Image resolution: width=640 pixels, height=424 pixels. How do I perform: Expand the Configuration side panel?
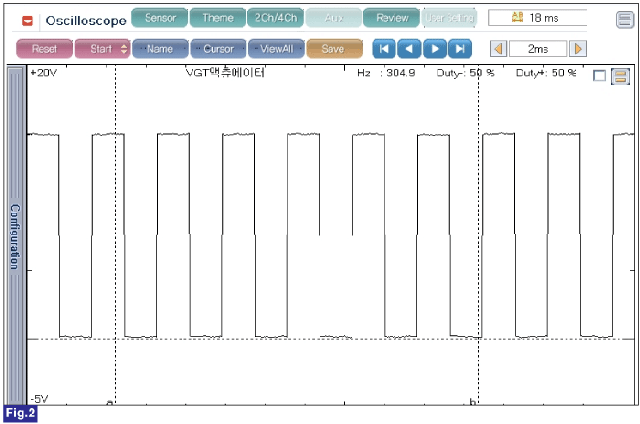click(x=15, y=236)
